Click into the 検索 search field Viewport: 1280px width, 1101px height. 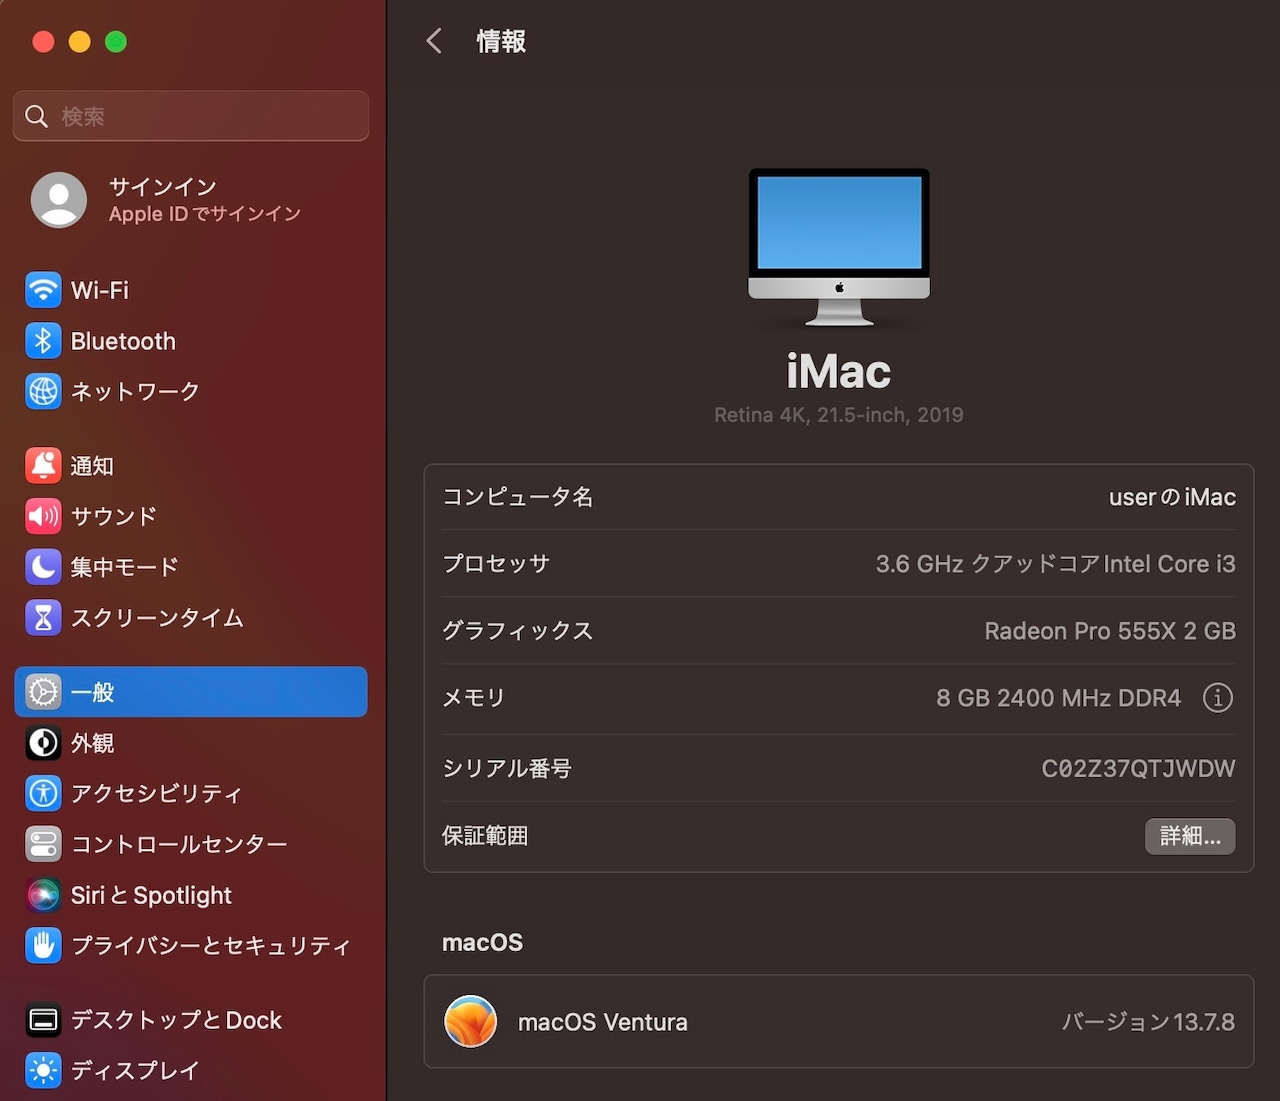point(191,116)
